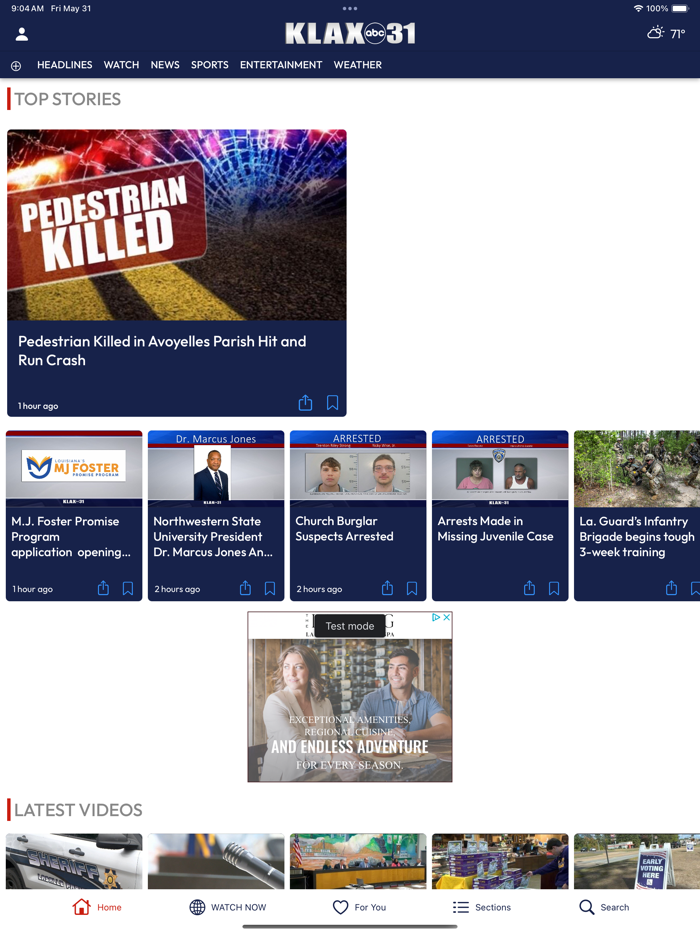This screenshot has height=934, width=700.
Task: Play the sheriff vehicle video
Action: click(74, 861)
